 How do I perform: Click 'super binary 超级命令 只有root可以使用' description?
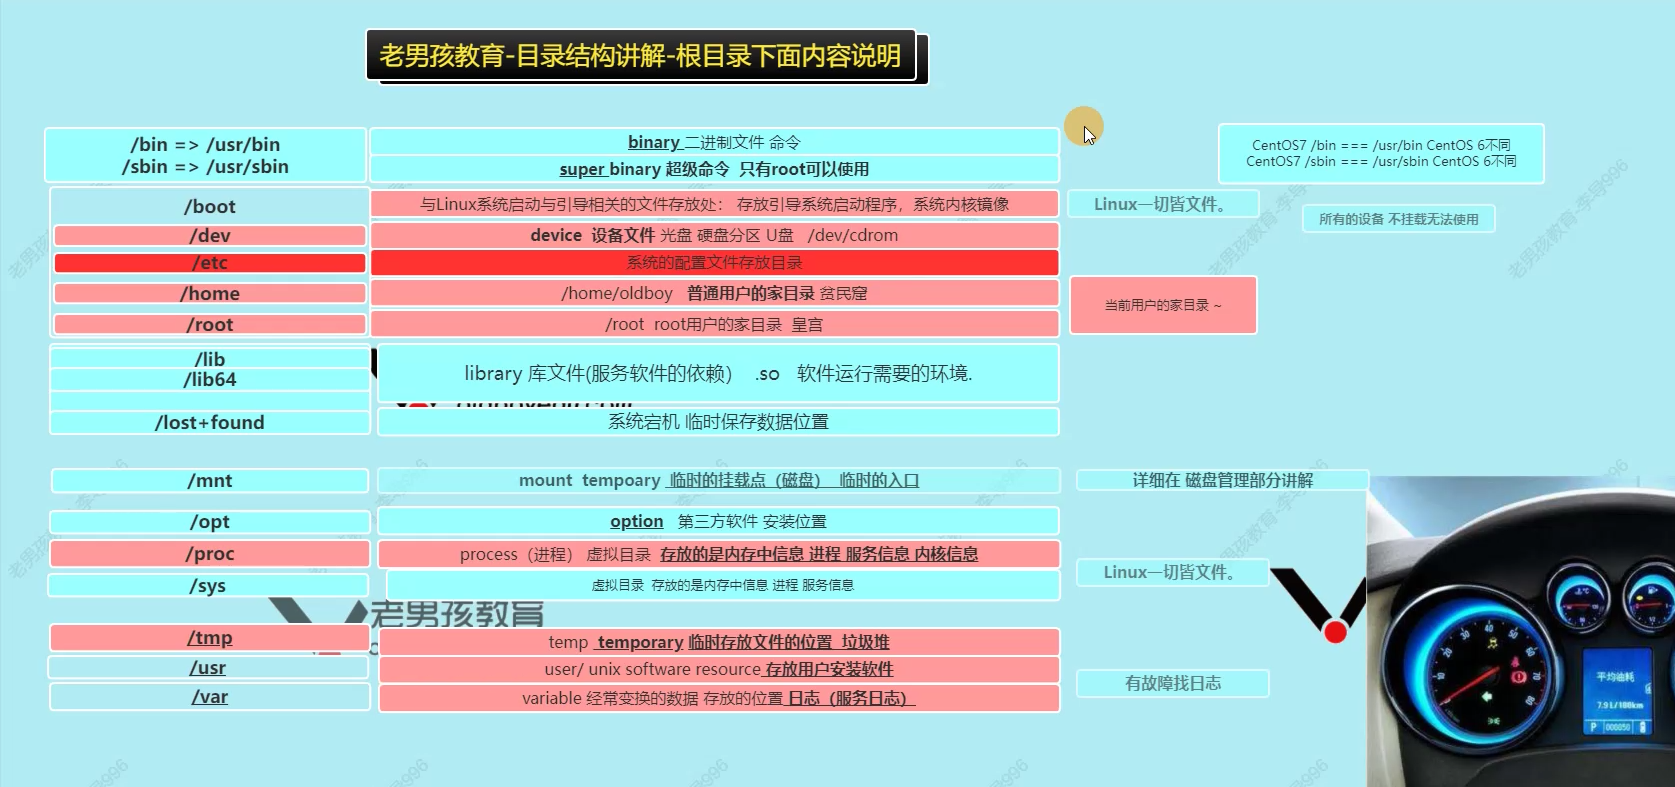click(714, 169)
